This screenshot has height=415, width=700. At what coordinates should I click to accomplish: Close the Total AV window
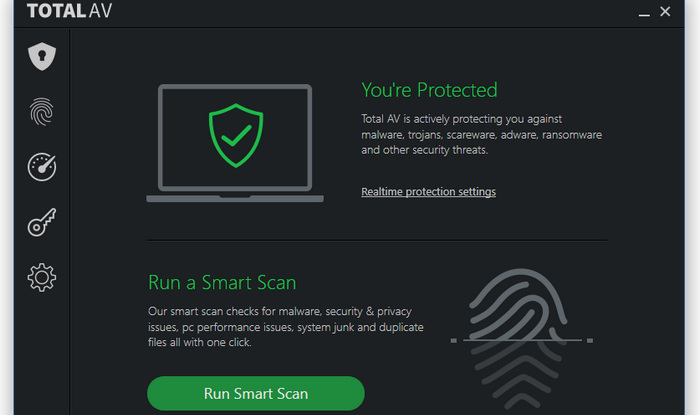tap(665, 12)
